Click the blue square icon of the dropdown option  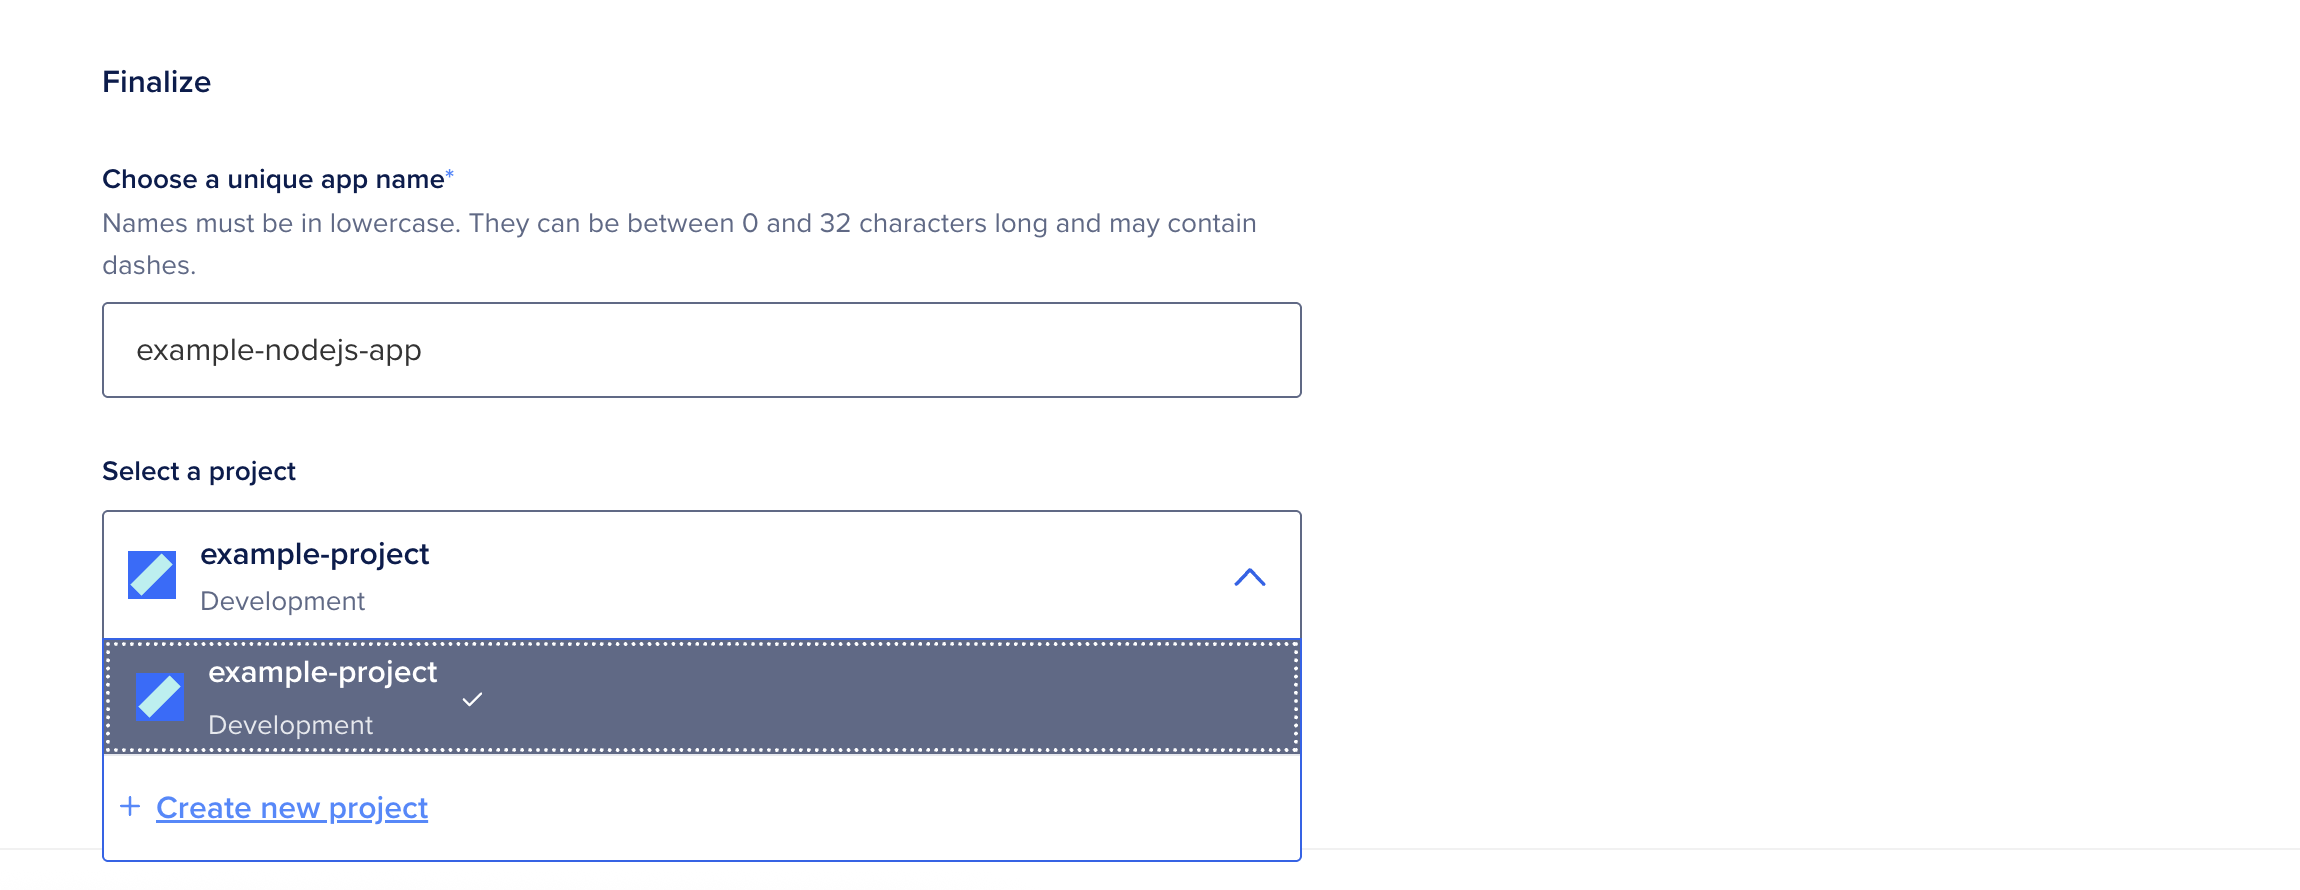point(160,696)
